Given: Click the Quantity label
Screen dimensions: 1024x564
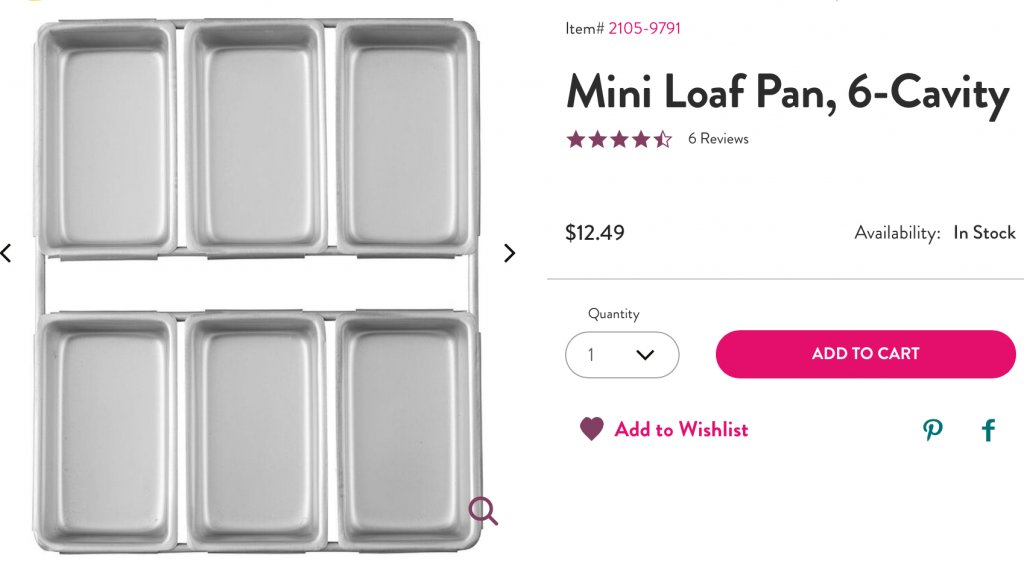Looking at the screenshot, I should coord(613,314).
